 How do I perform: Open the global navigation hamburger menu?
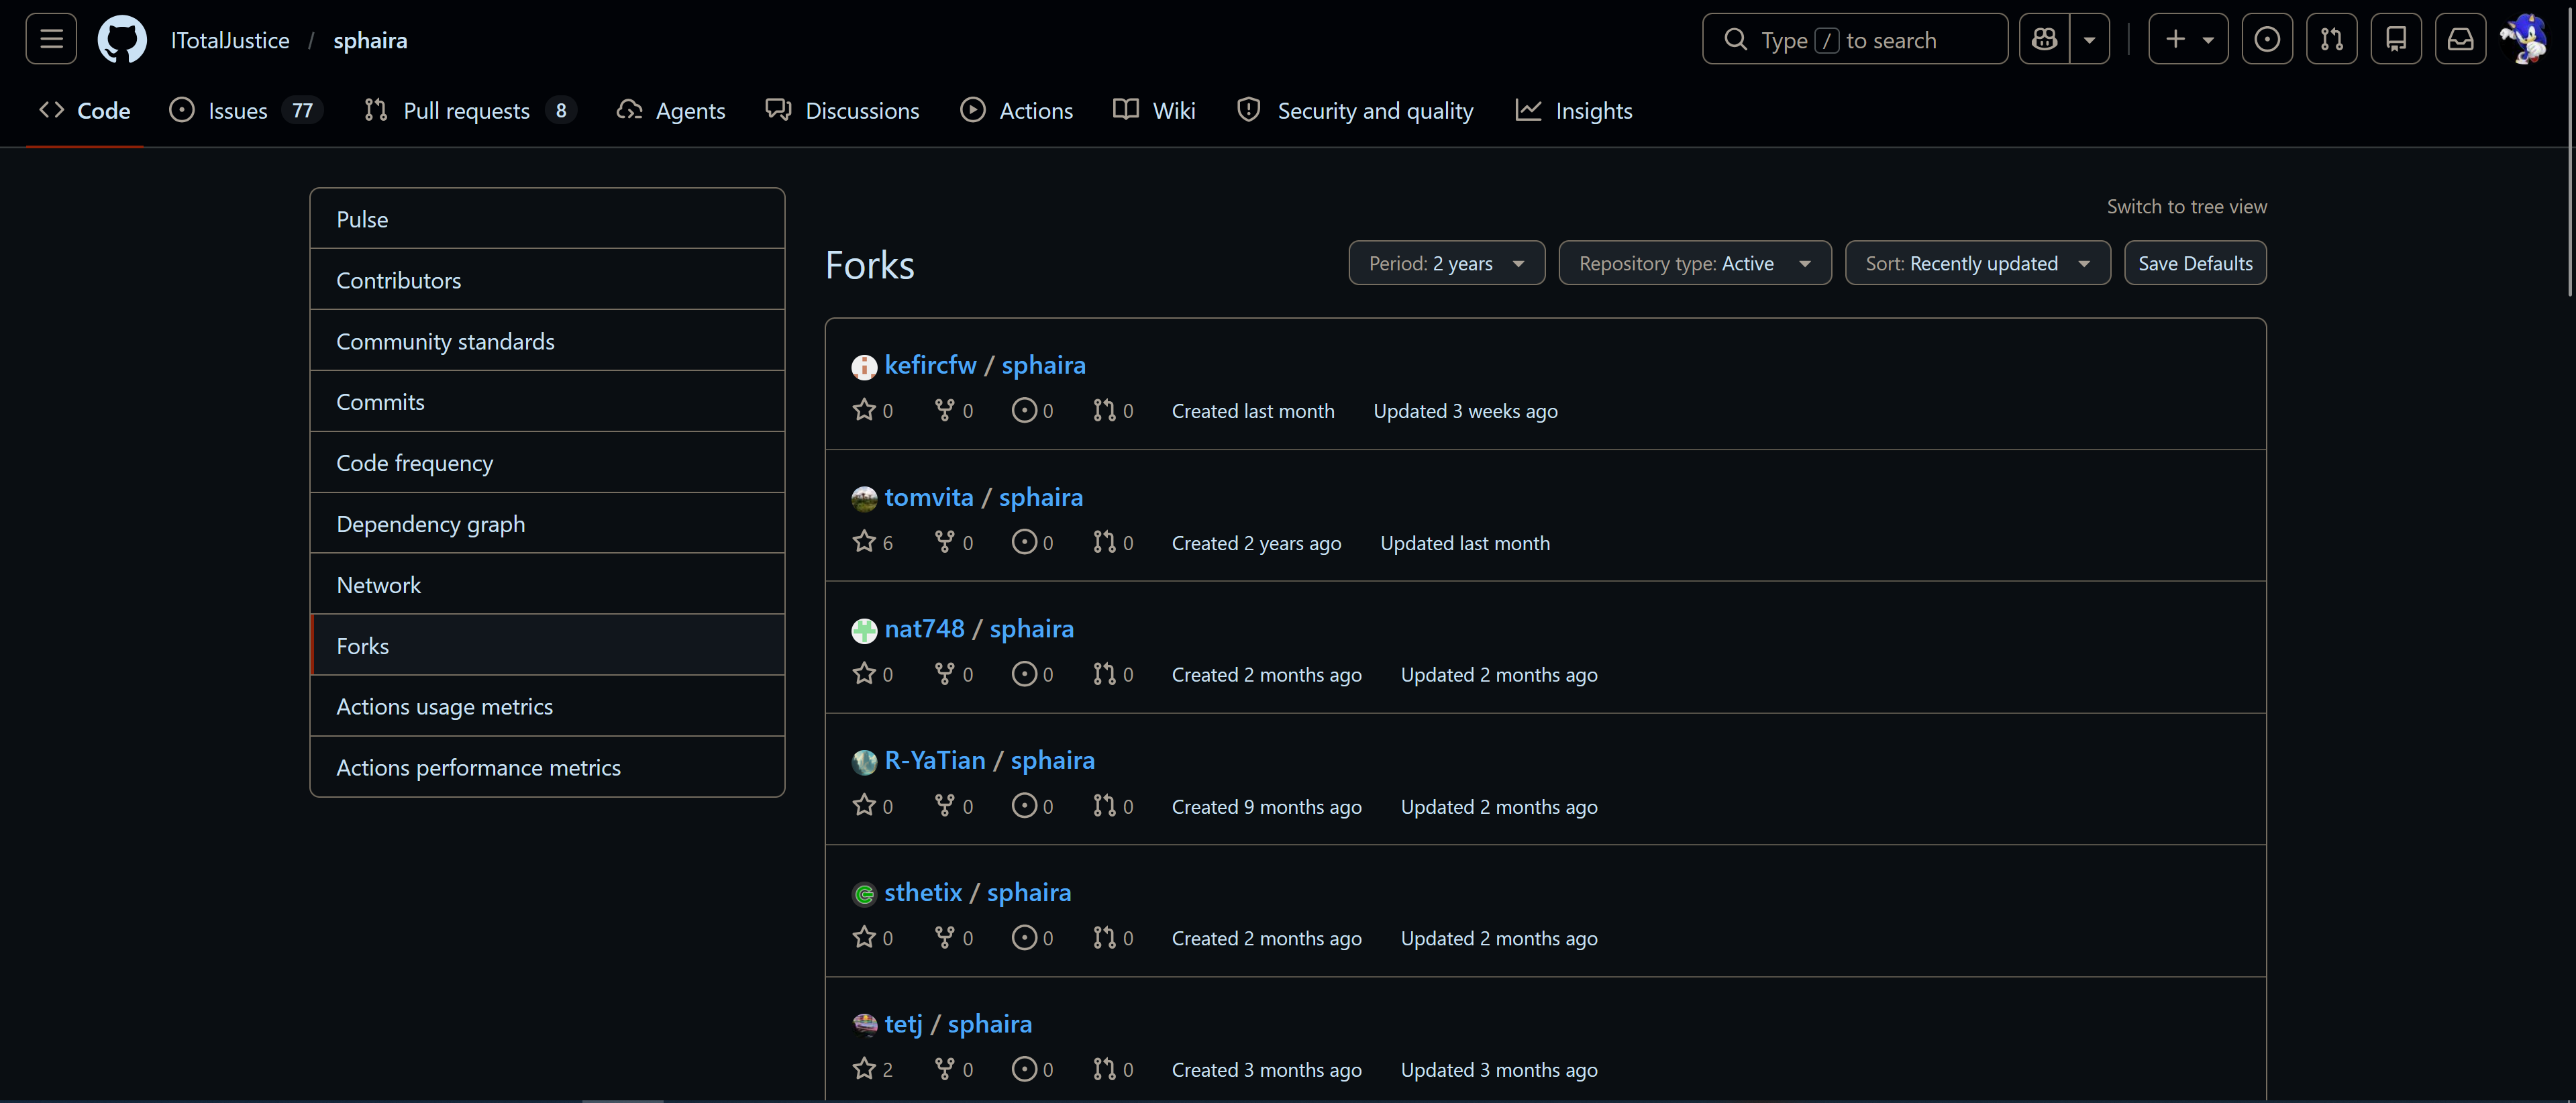[x=51, y=39]
